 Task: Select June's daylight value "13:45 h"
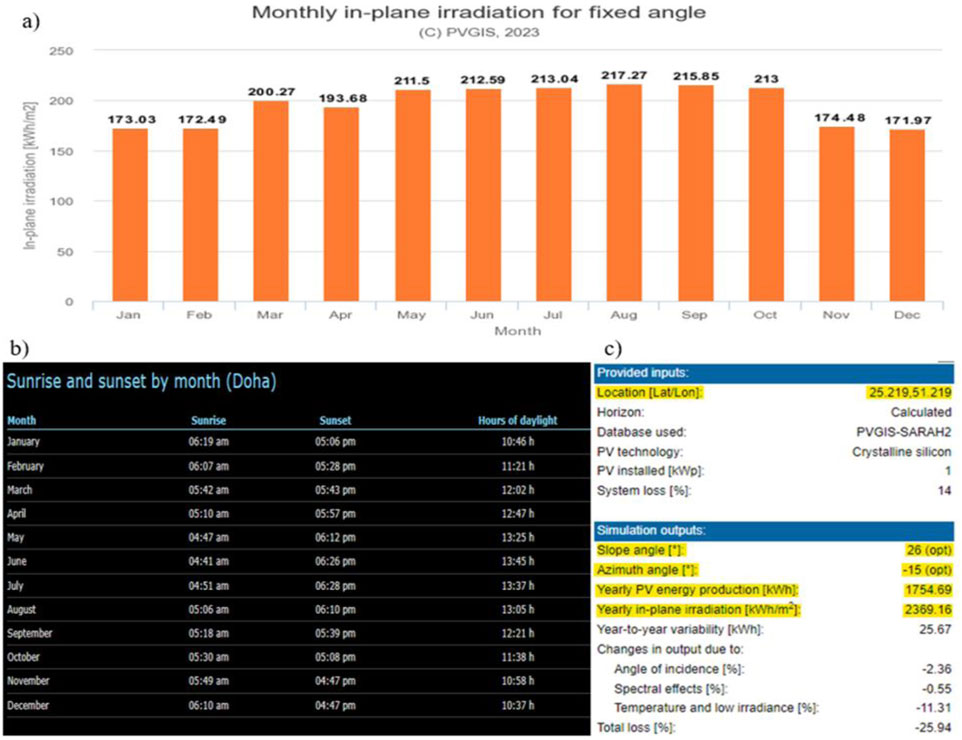click(x=518, y=561)
